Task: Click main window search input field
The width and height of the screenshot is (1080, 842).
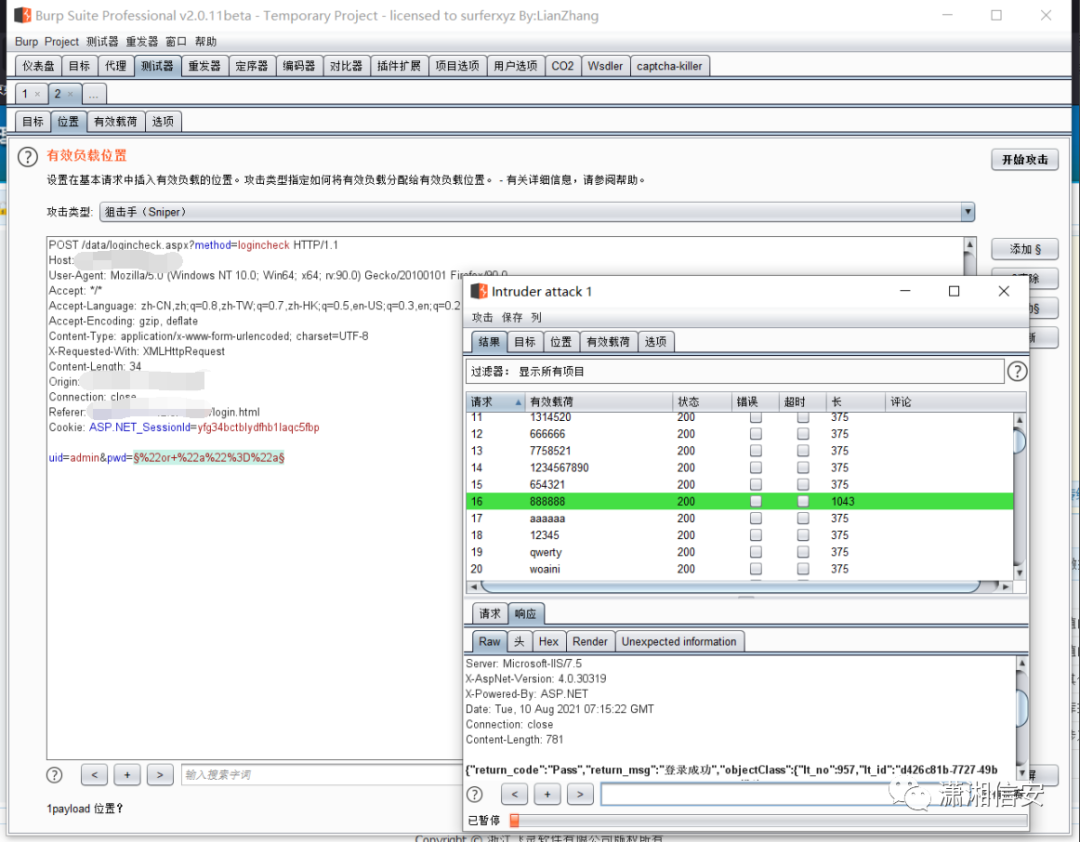Action: (x=321, y=775)
